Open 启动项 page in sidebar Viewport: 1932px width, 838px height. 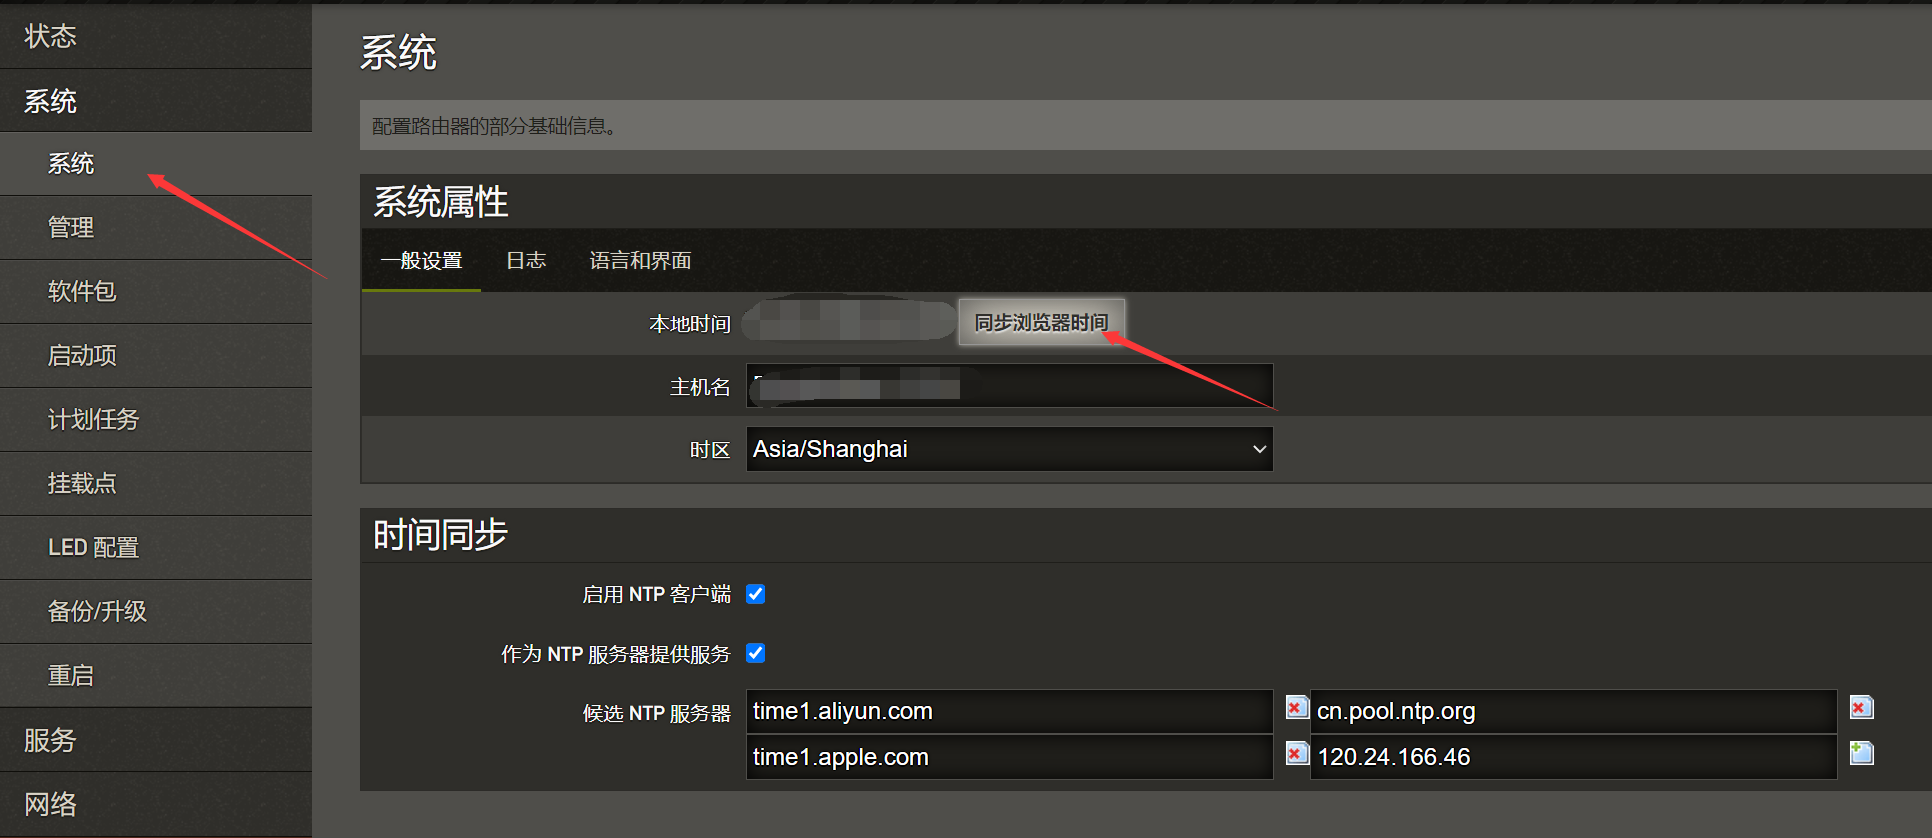(156, 356)
